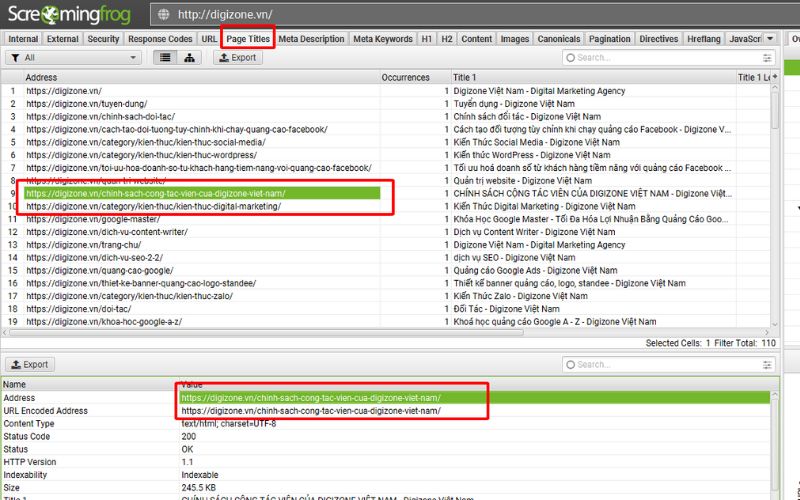Sort by the Address column header
This screenshot has width=800, height=500.
(x=202, y=78)
